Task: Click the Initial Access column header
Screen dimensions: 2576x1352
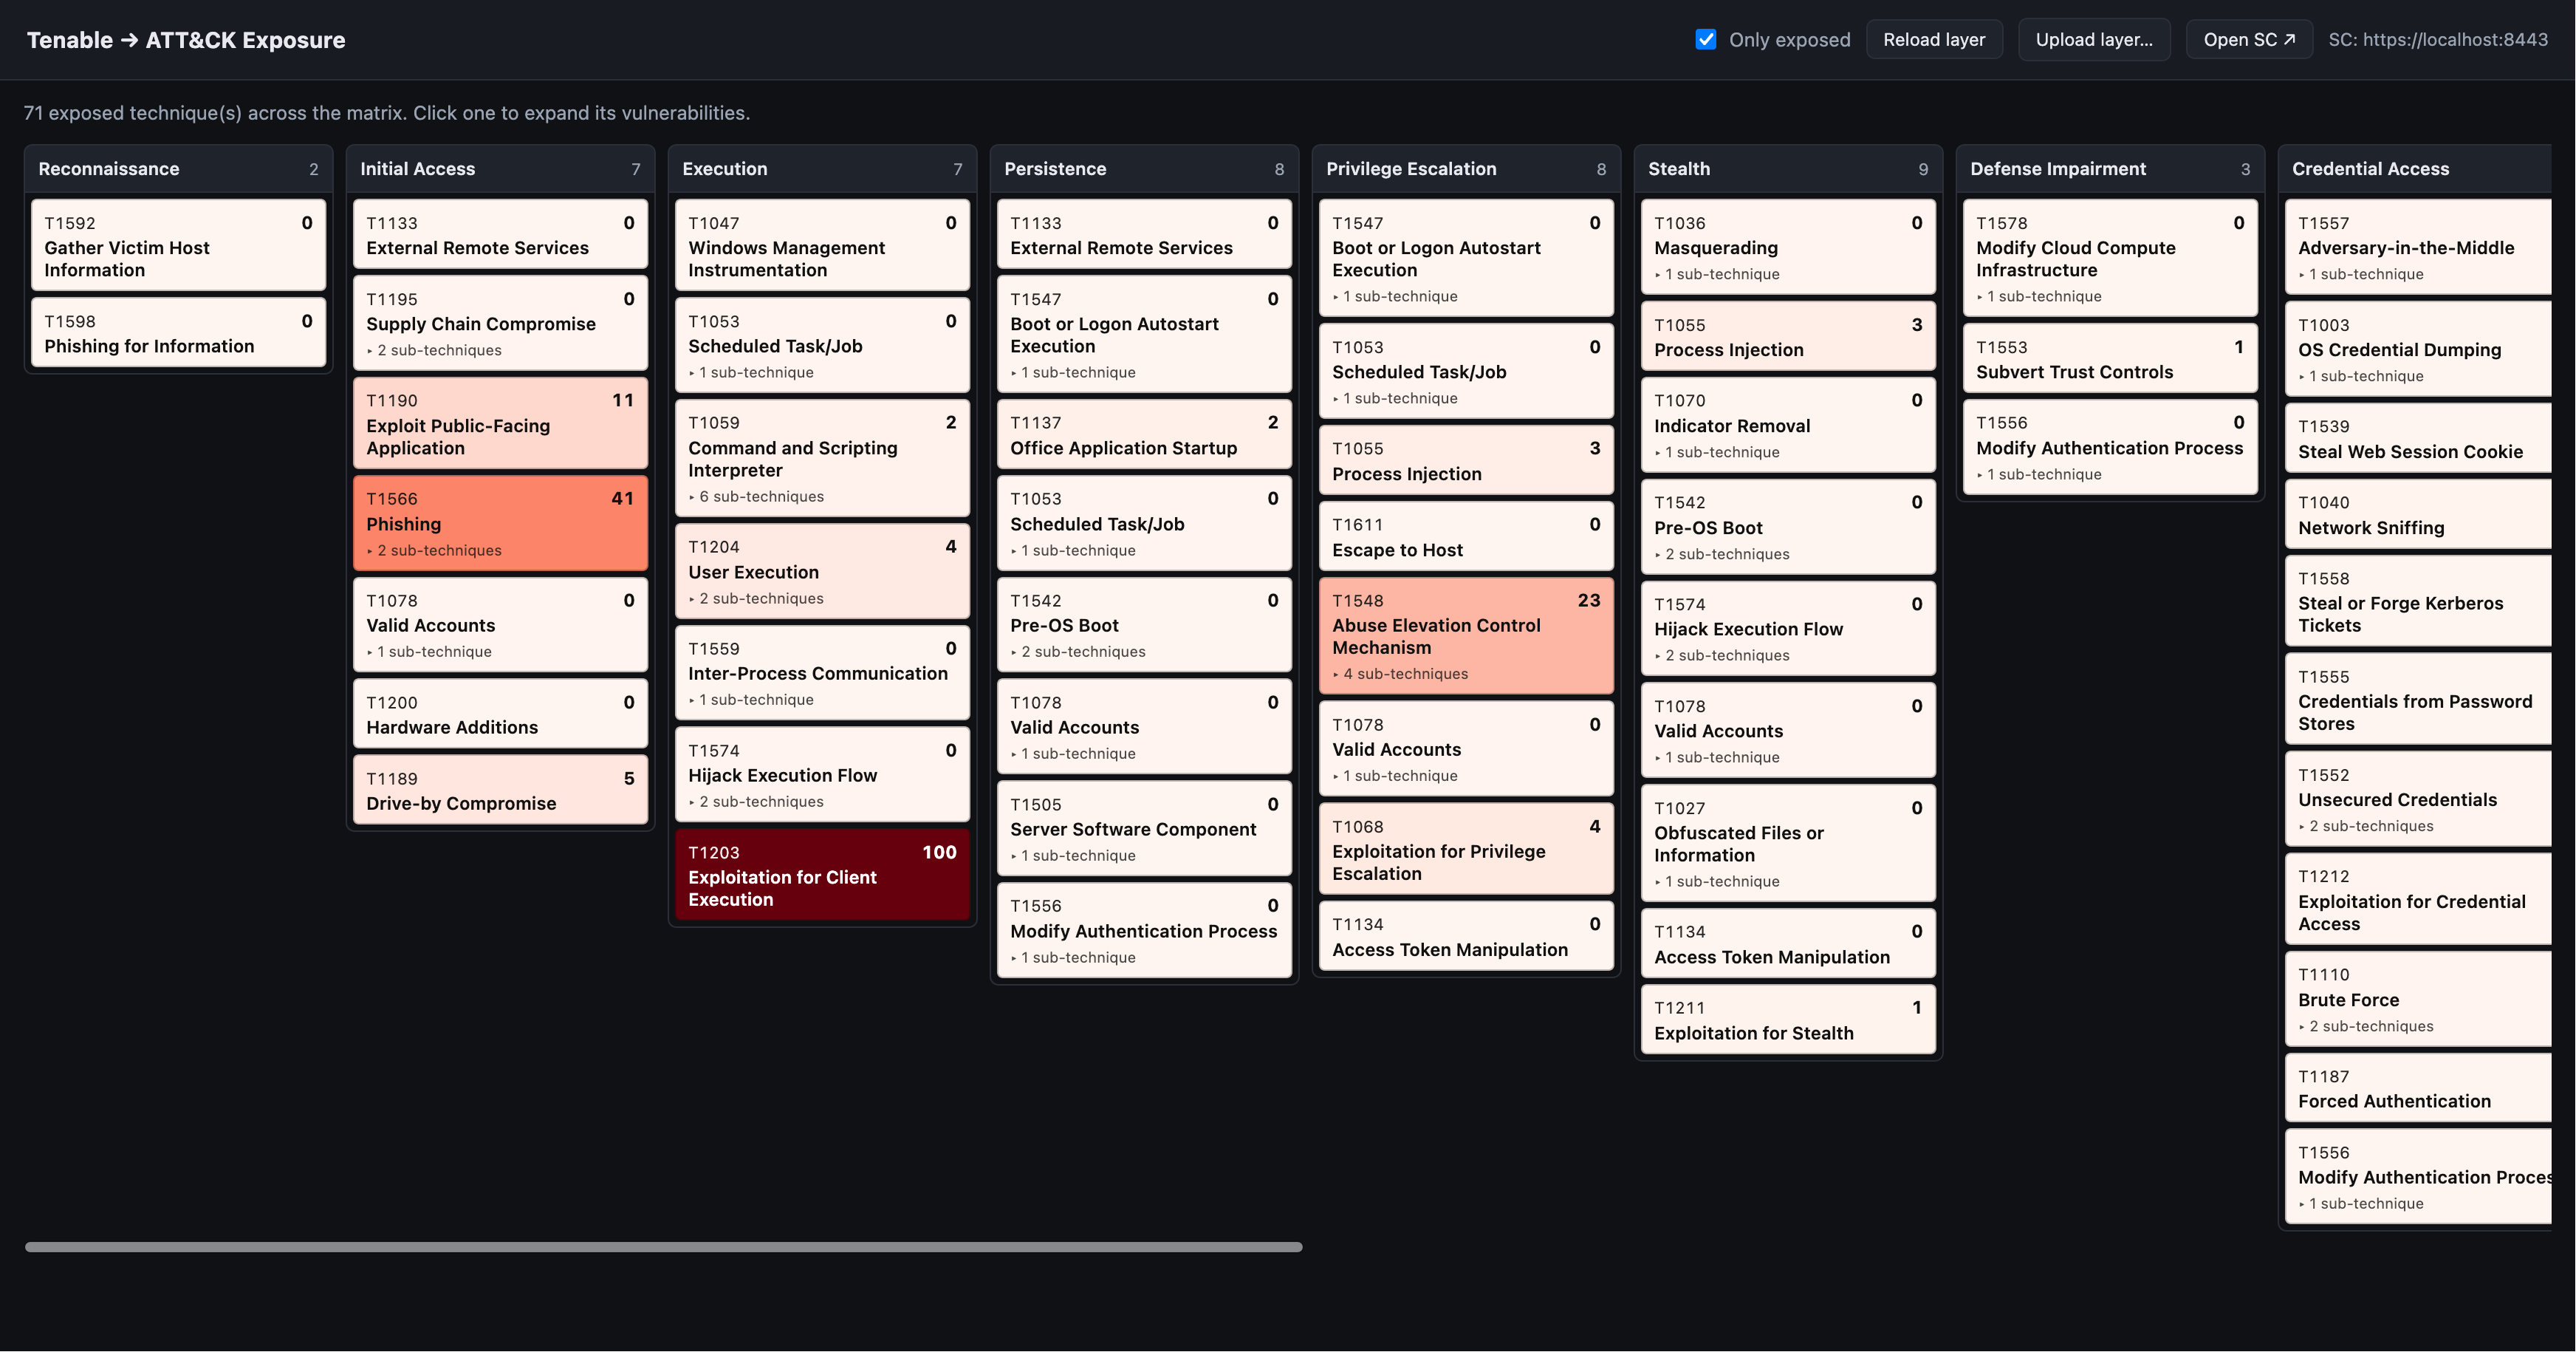Action: (500, 169)
